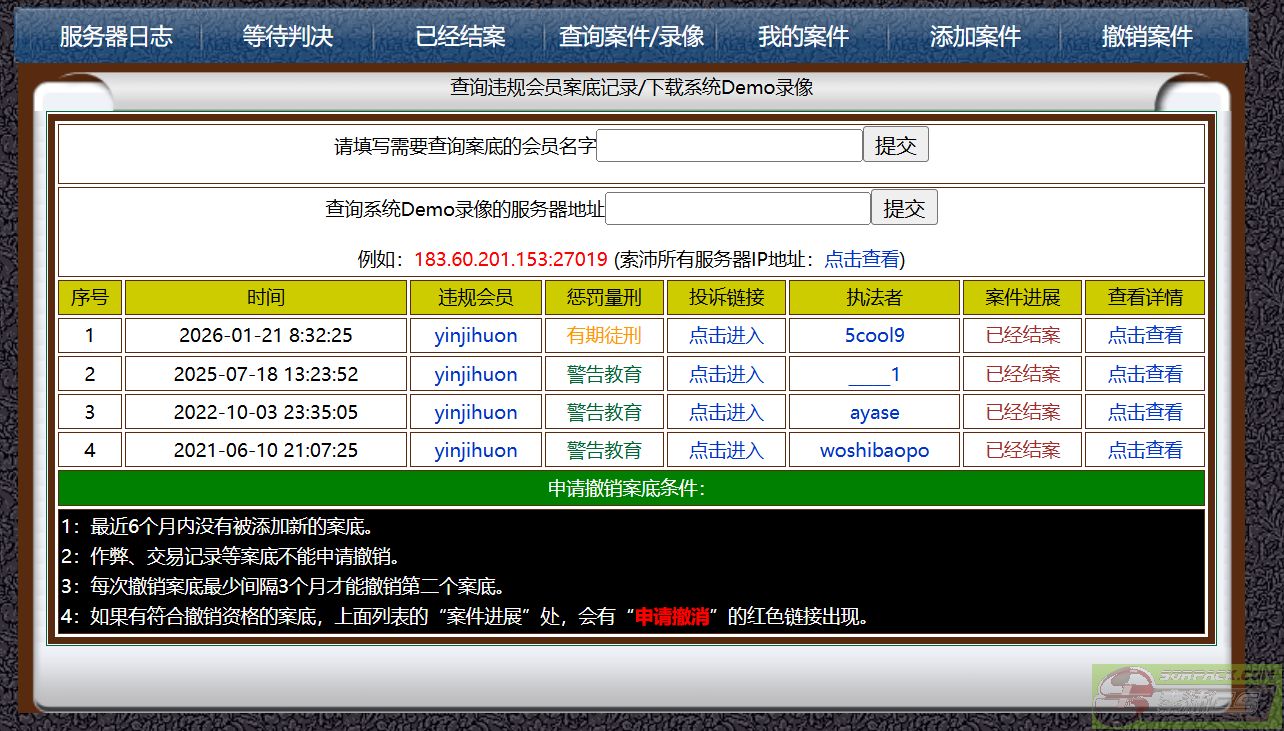View details 点击查看 for case number 4
Viewport: 1284px width, 731px height.
pyautogui.click(x=1144, y=451)
